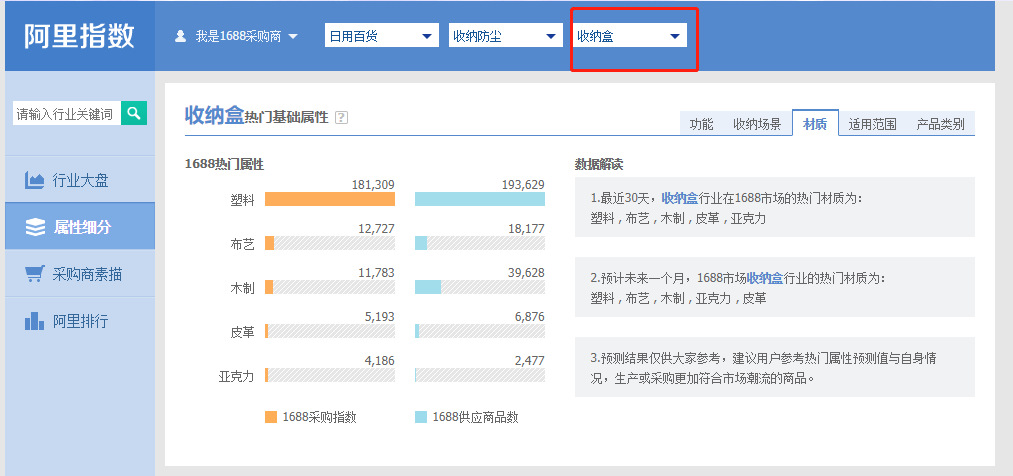Viewport: 1013px width, 476px height.
Task: Click the 亚克力 attribute label
Action: 236,377
